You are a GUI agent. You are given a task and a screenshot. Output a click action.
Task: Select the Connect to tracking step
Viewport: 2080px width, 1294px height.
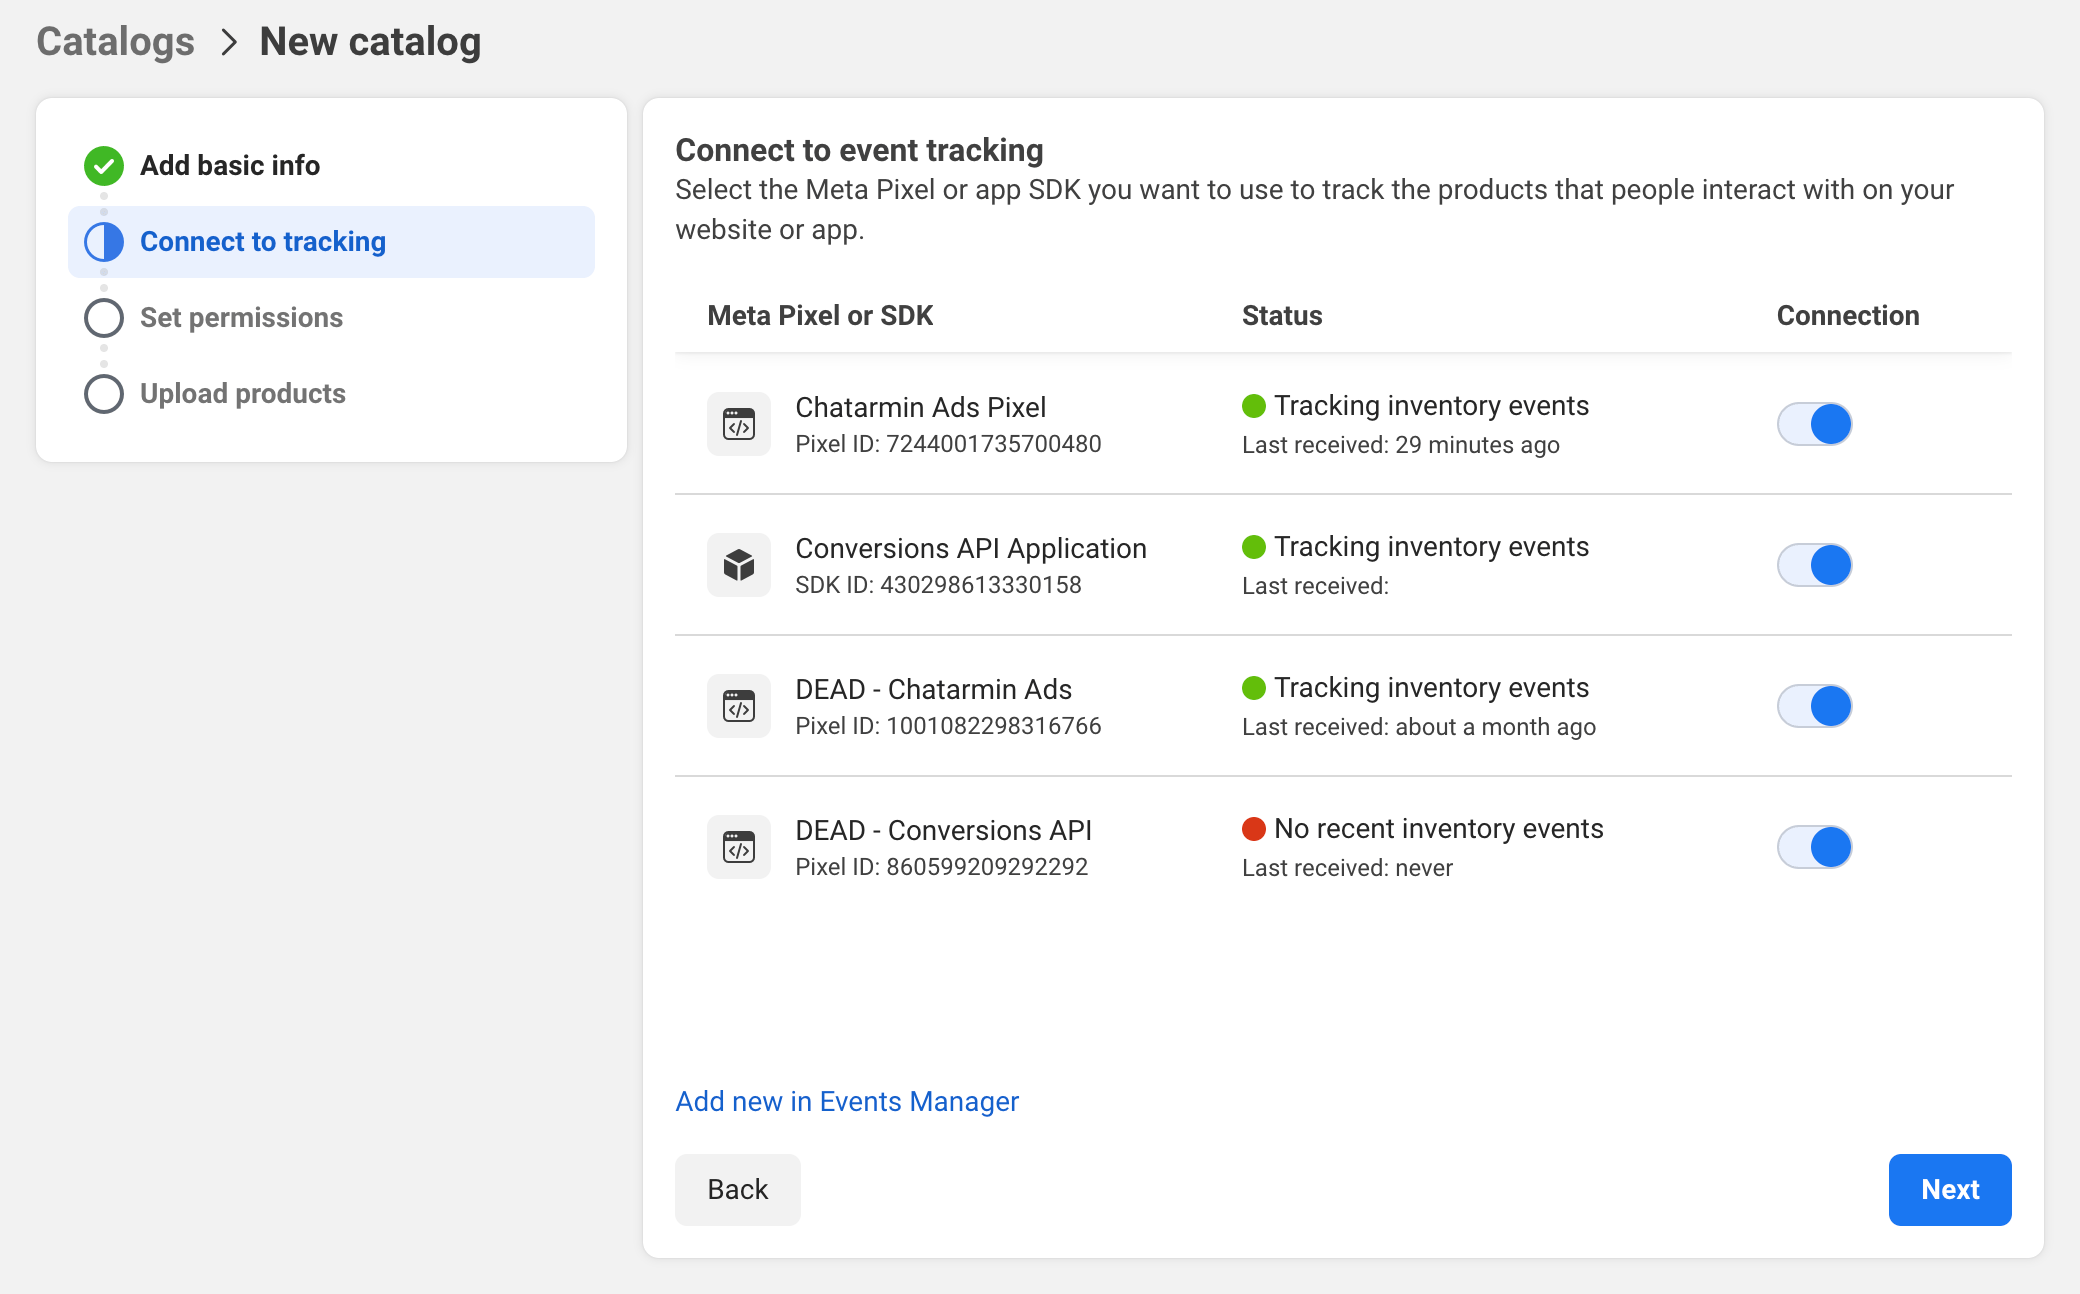pyautogui.click(x=331, y=242)
